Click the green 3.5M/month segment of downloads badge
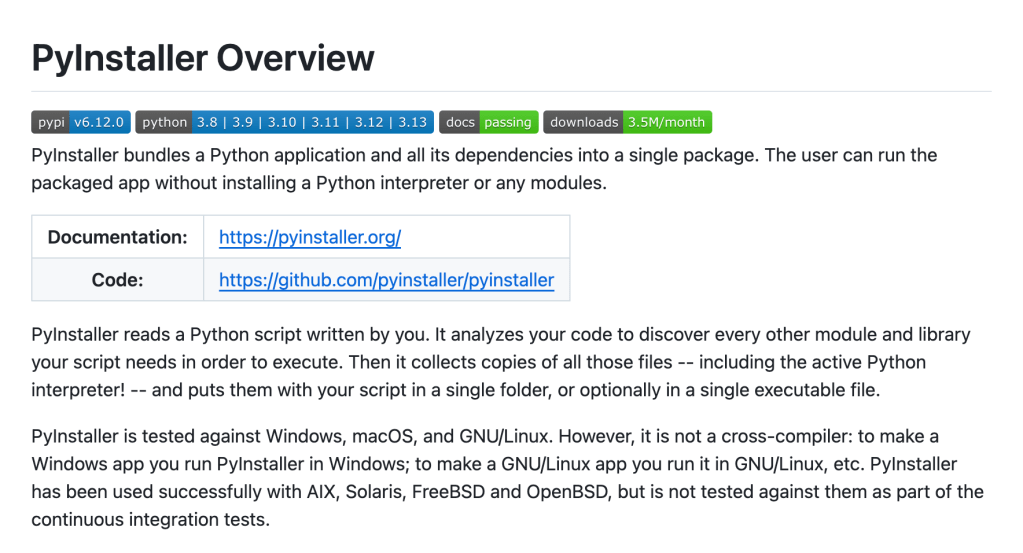 pos(667,122)
